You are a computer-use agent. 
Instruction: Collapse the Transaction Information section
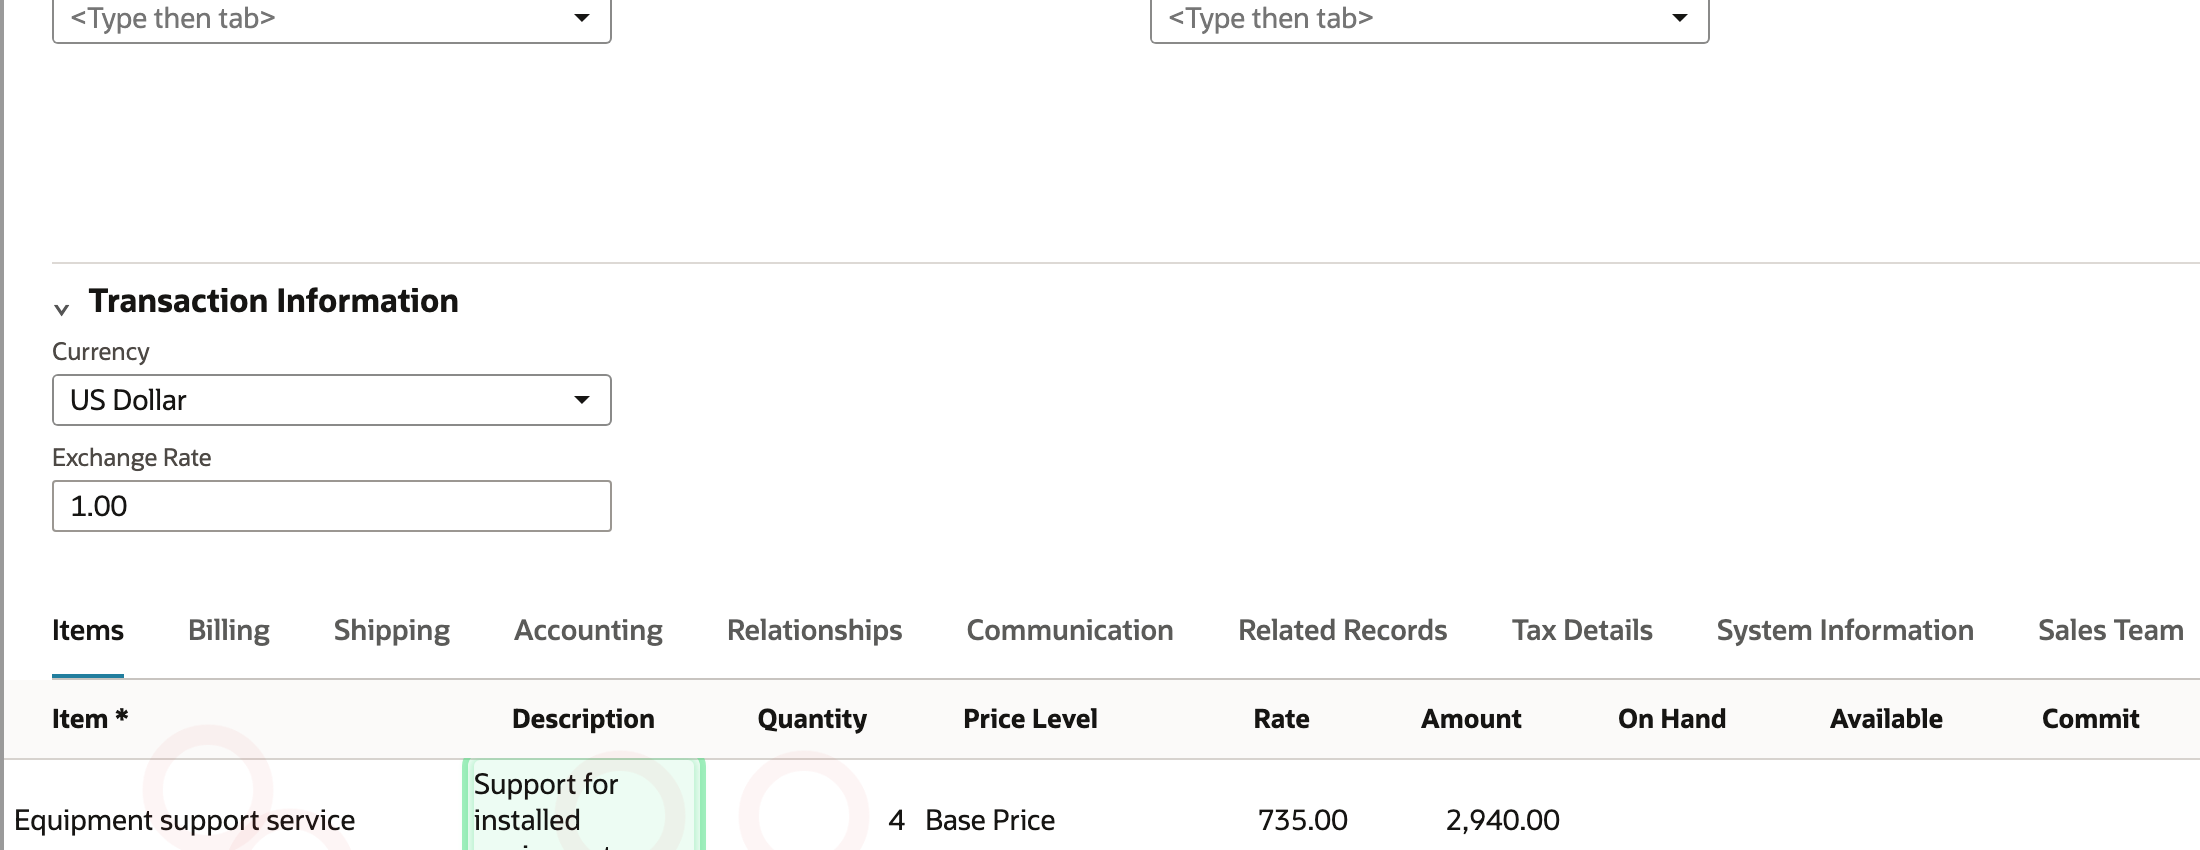tap(61, 309)
